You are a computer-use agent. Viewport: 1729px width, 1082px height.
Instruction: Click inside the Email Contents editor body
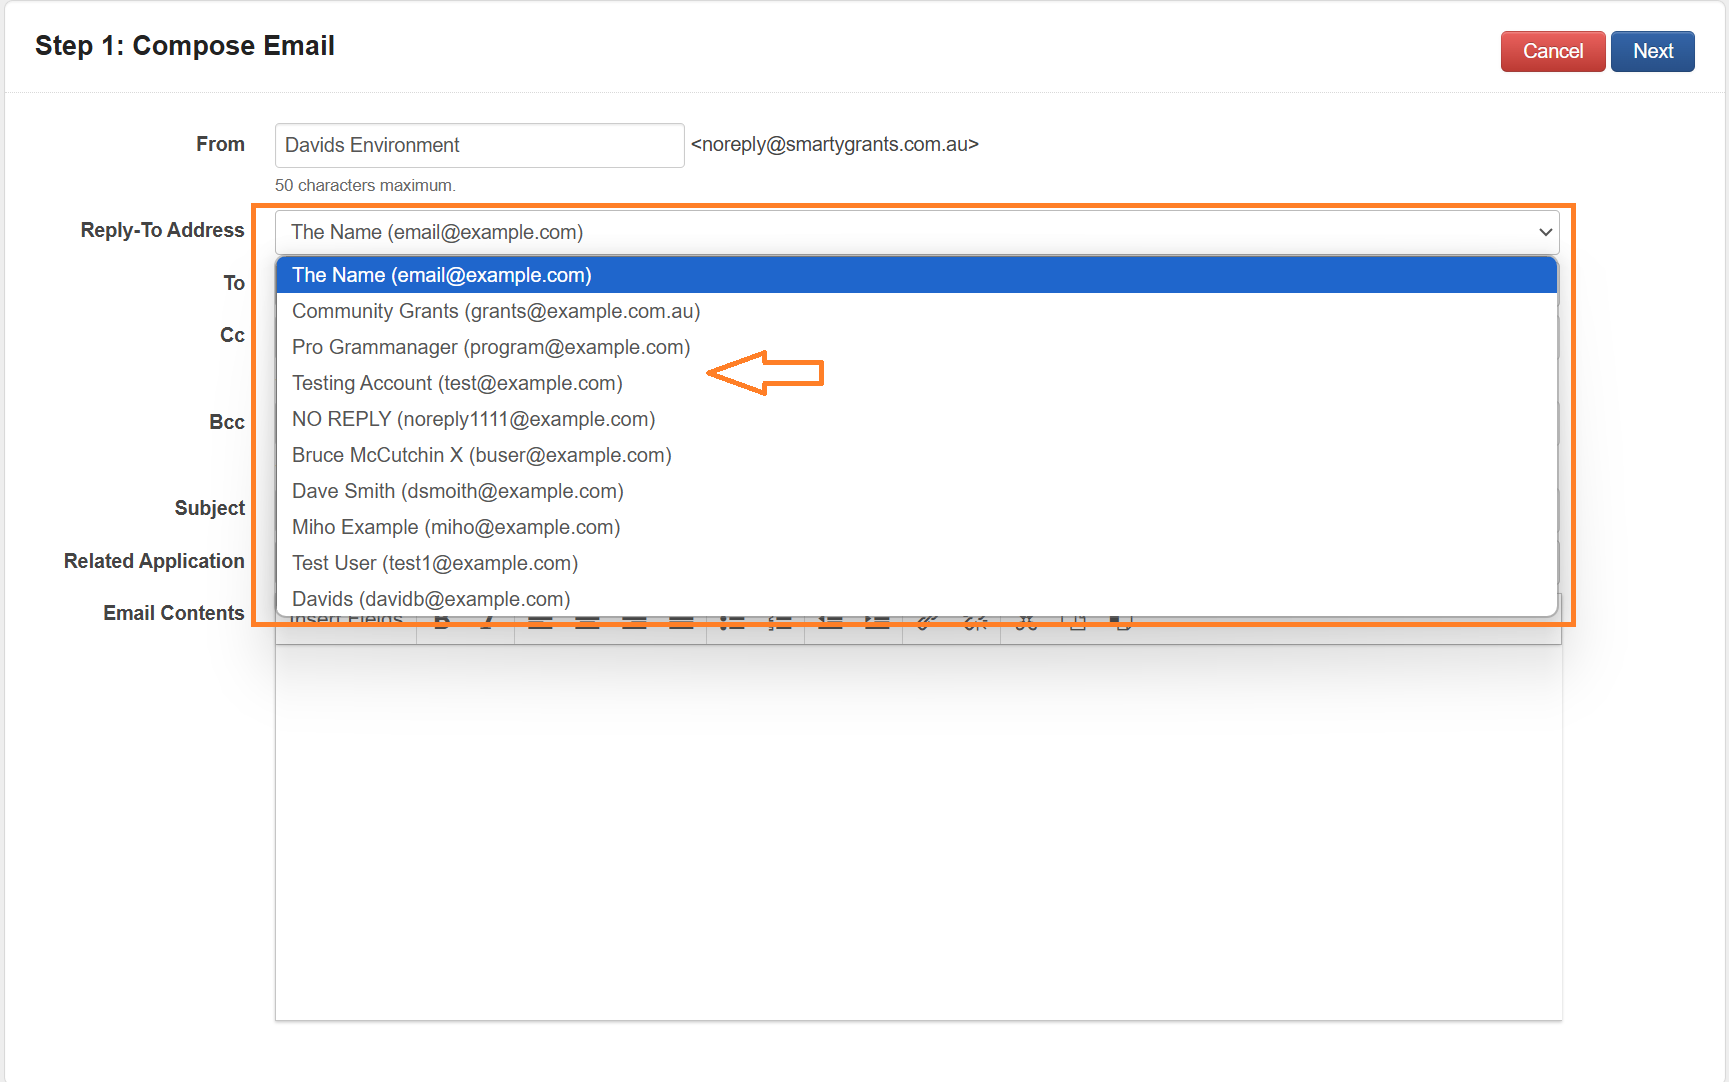tap(917, 830)
